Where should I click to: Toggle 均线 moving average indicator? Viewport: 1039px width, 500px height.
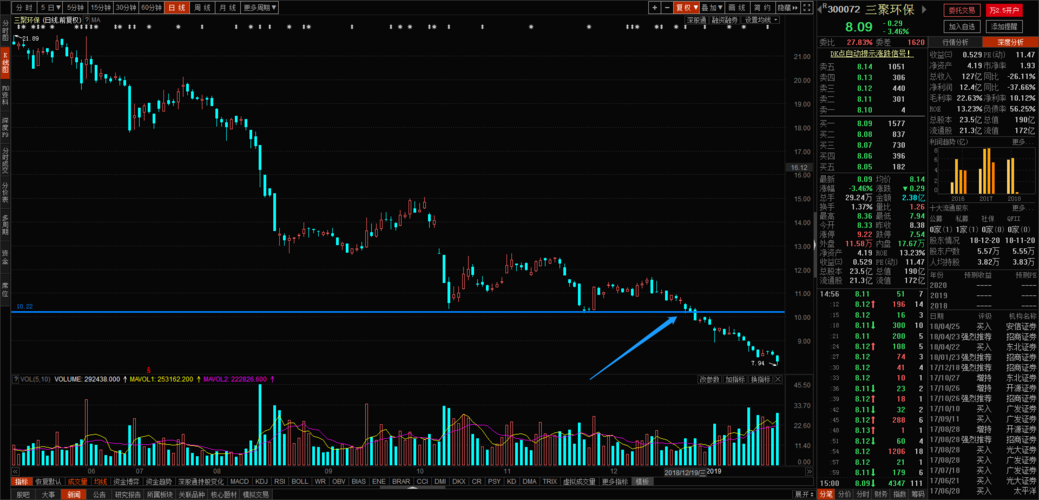(x=101, y=481)
